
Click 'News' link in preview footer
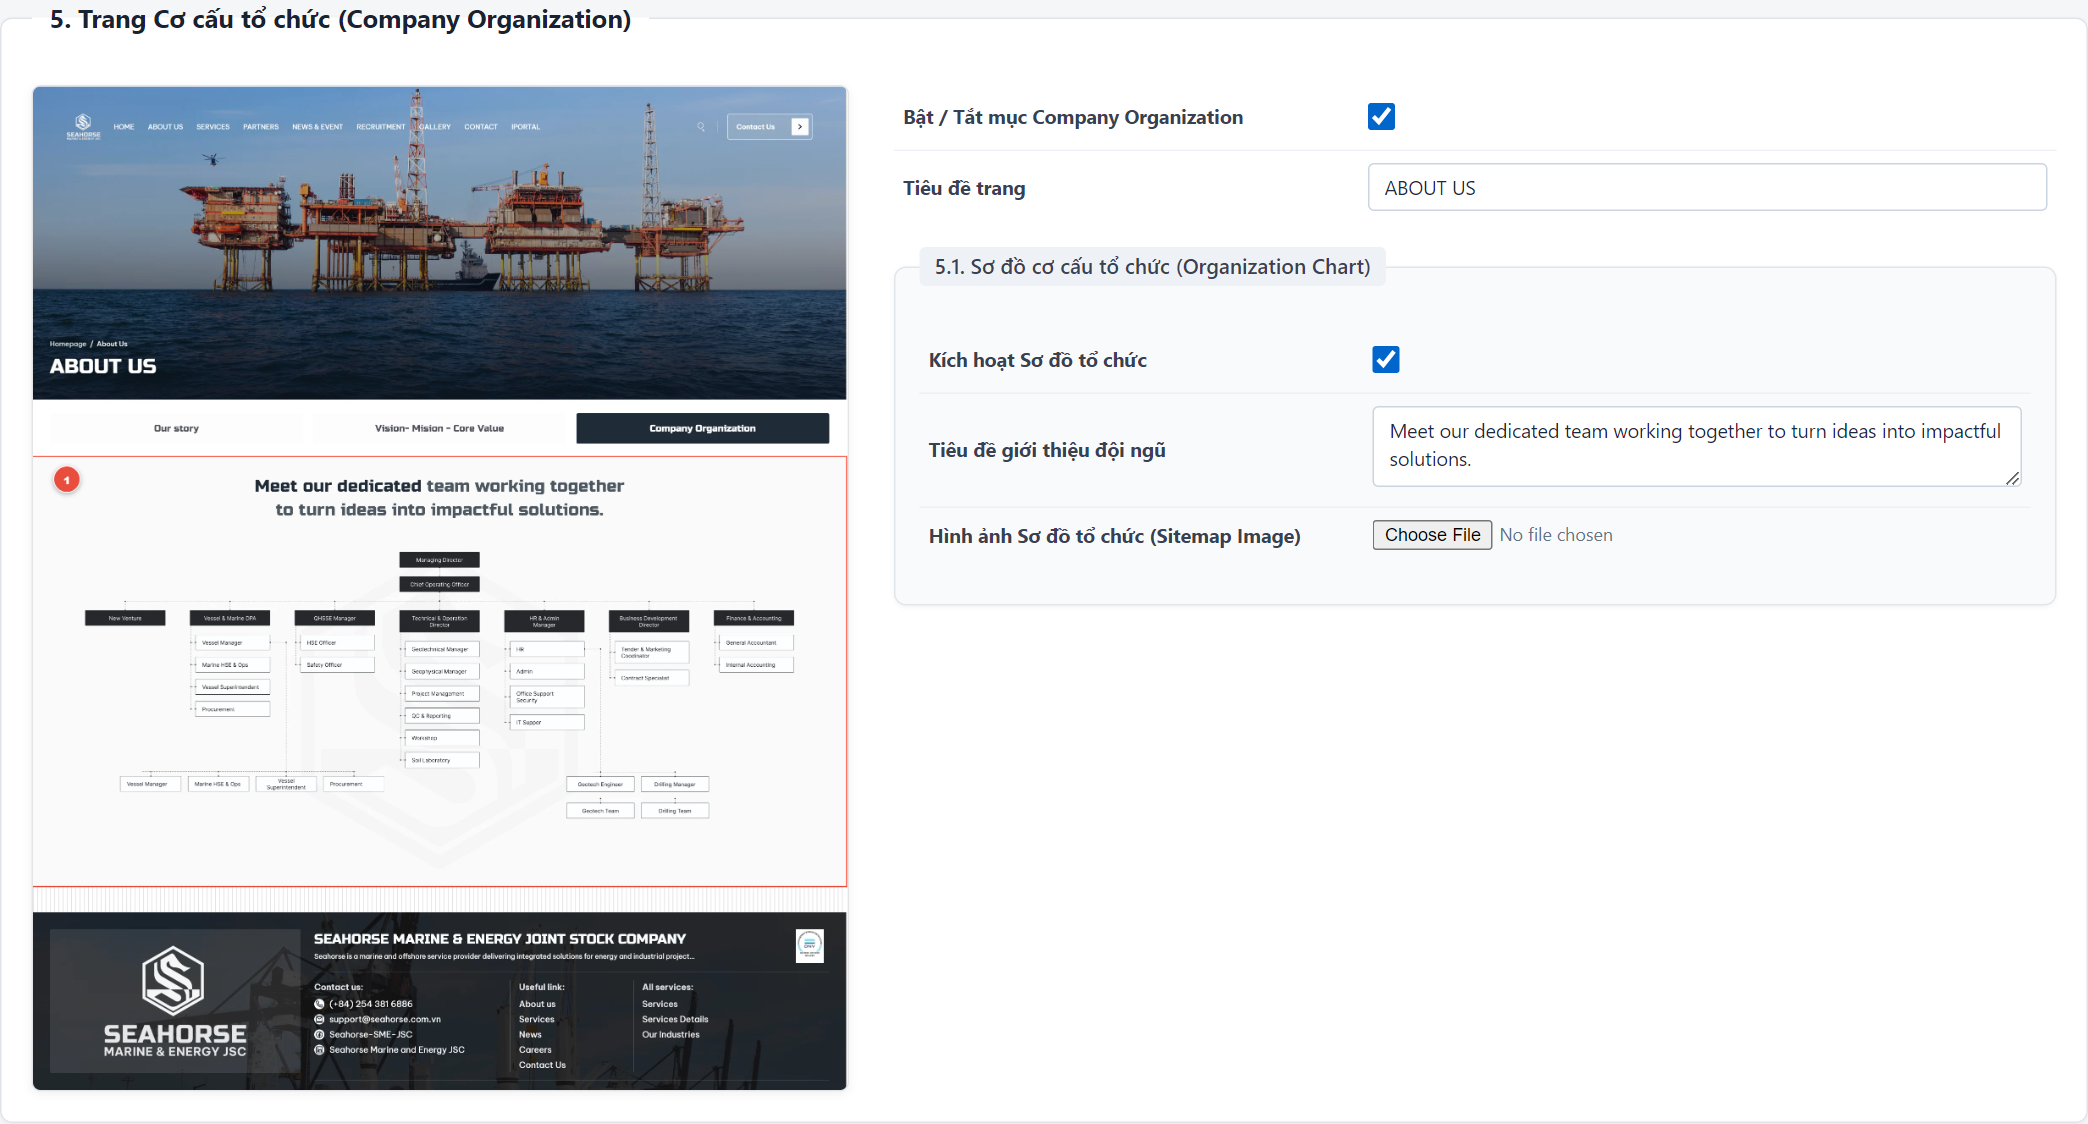tap(530, 1035)
